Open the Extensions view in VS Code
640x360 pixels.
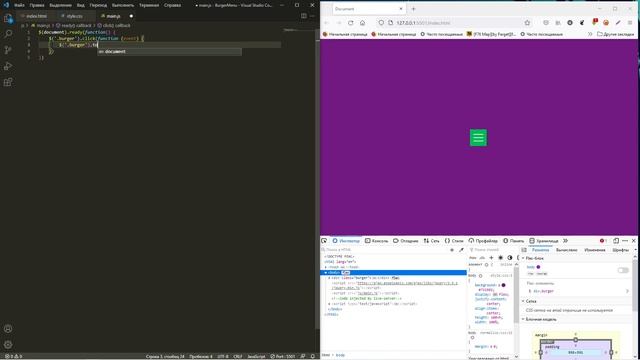point(8,82)
